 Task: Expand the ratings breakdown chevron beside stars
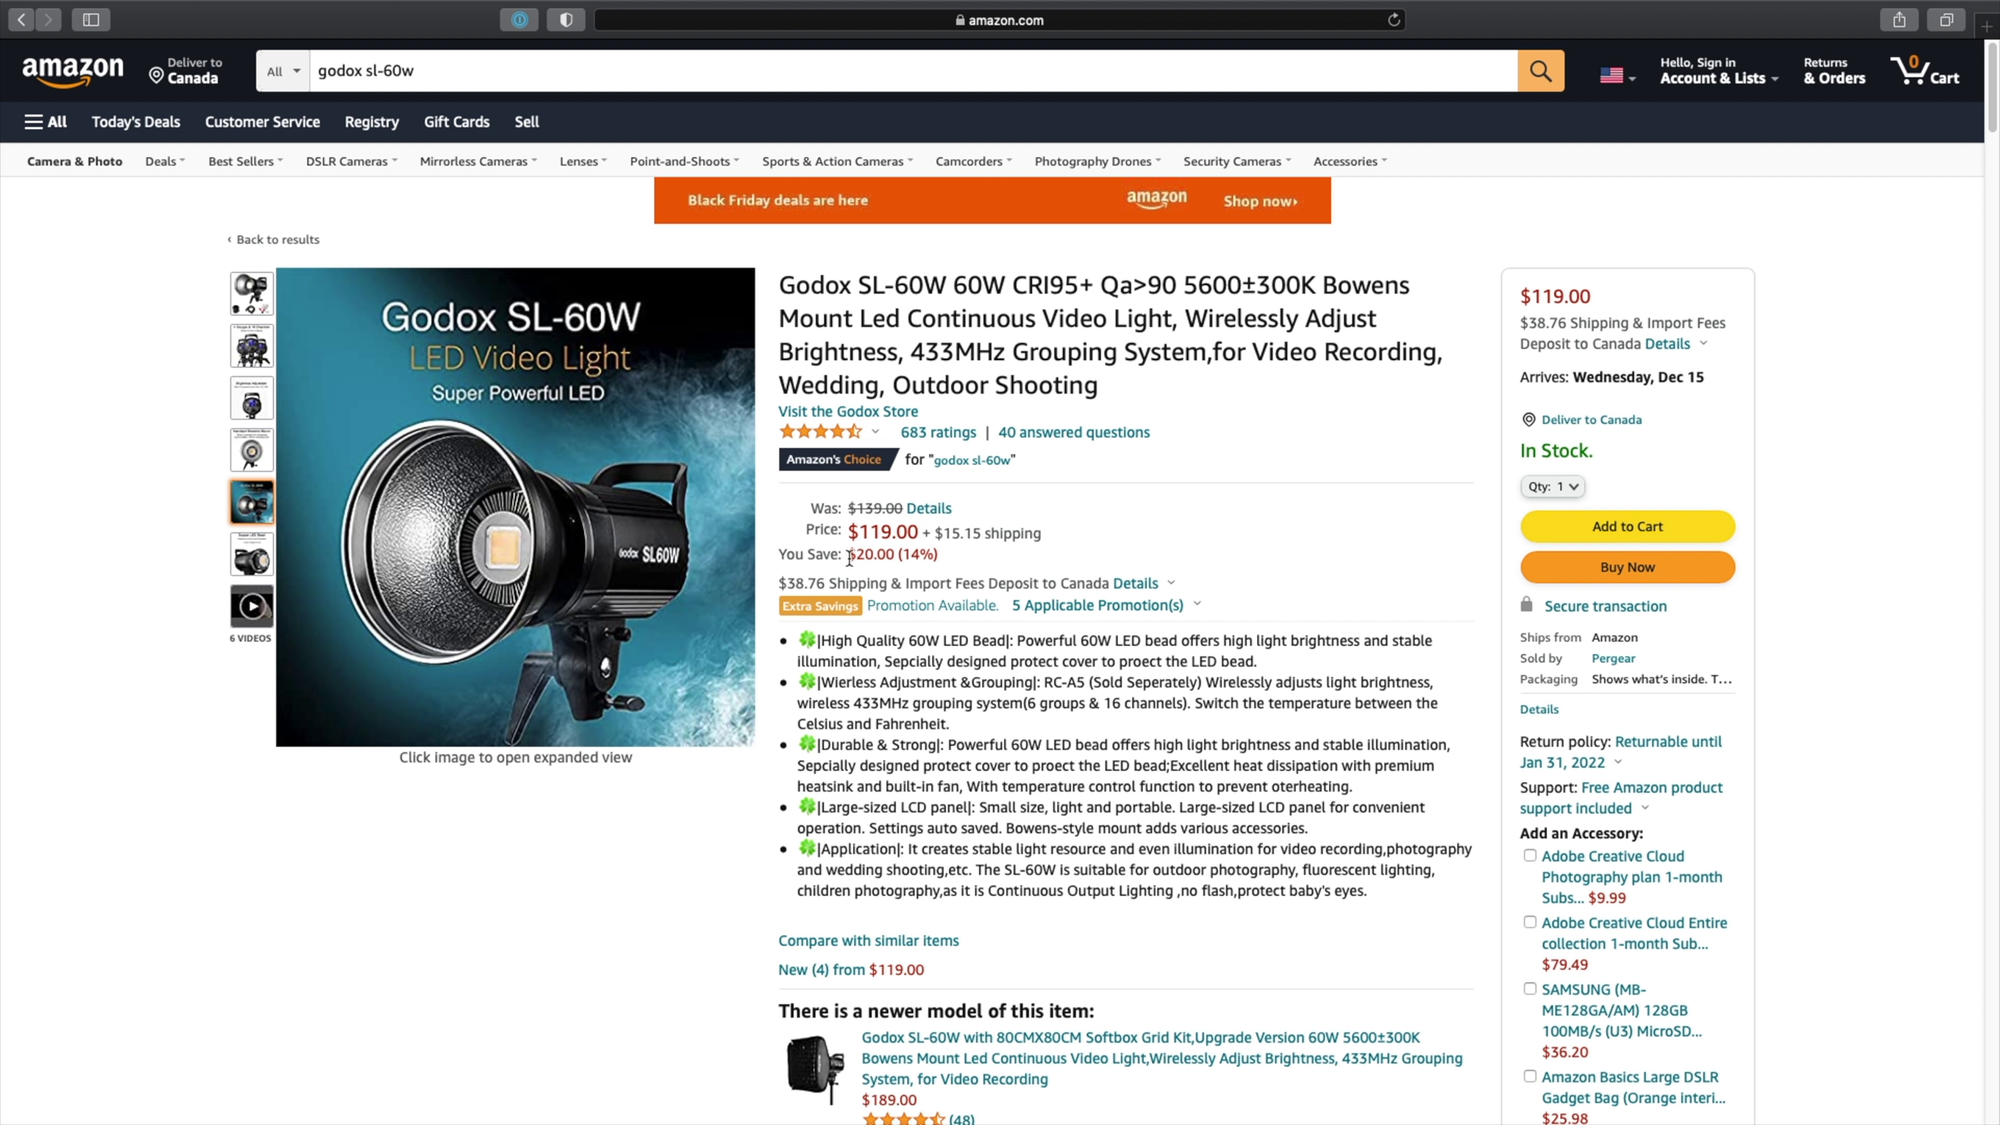[x=875, y=432]
